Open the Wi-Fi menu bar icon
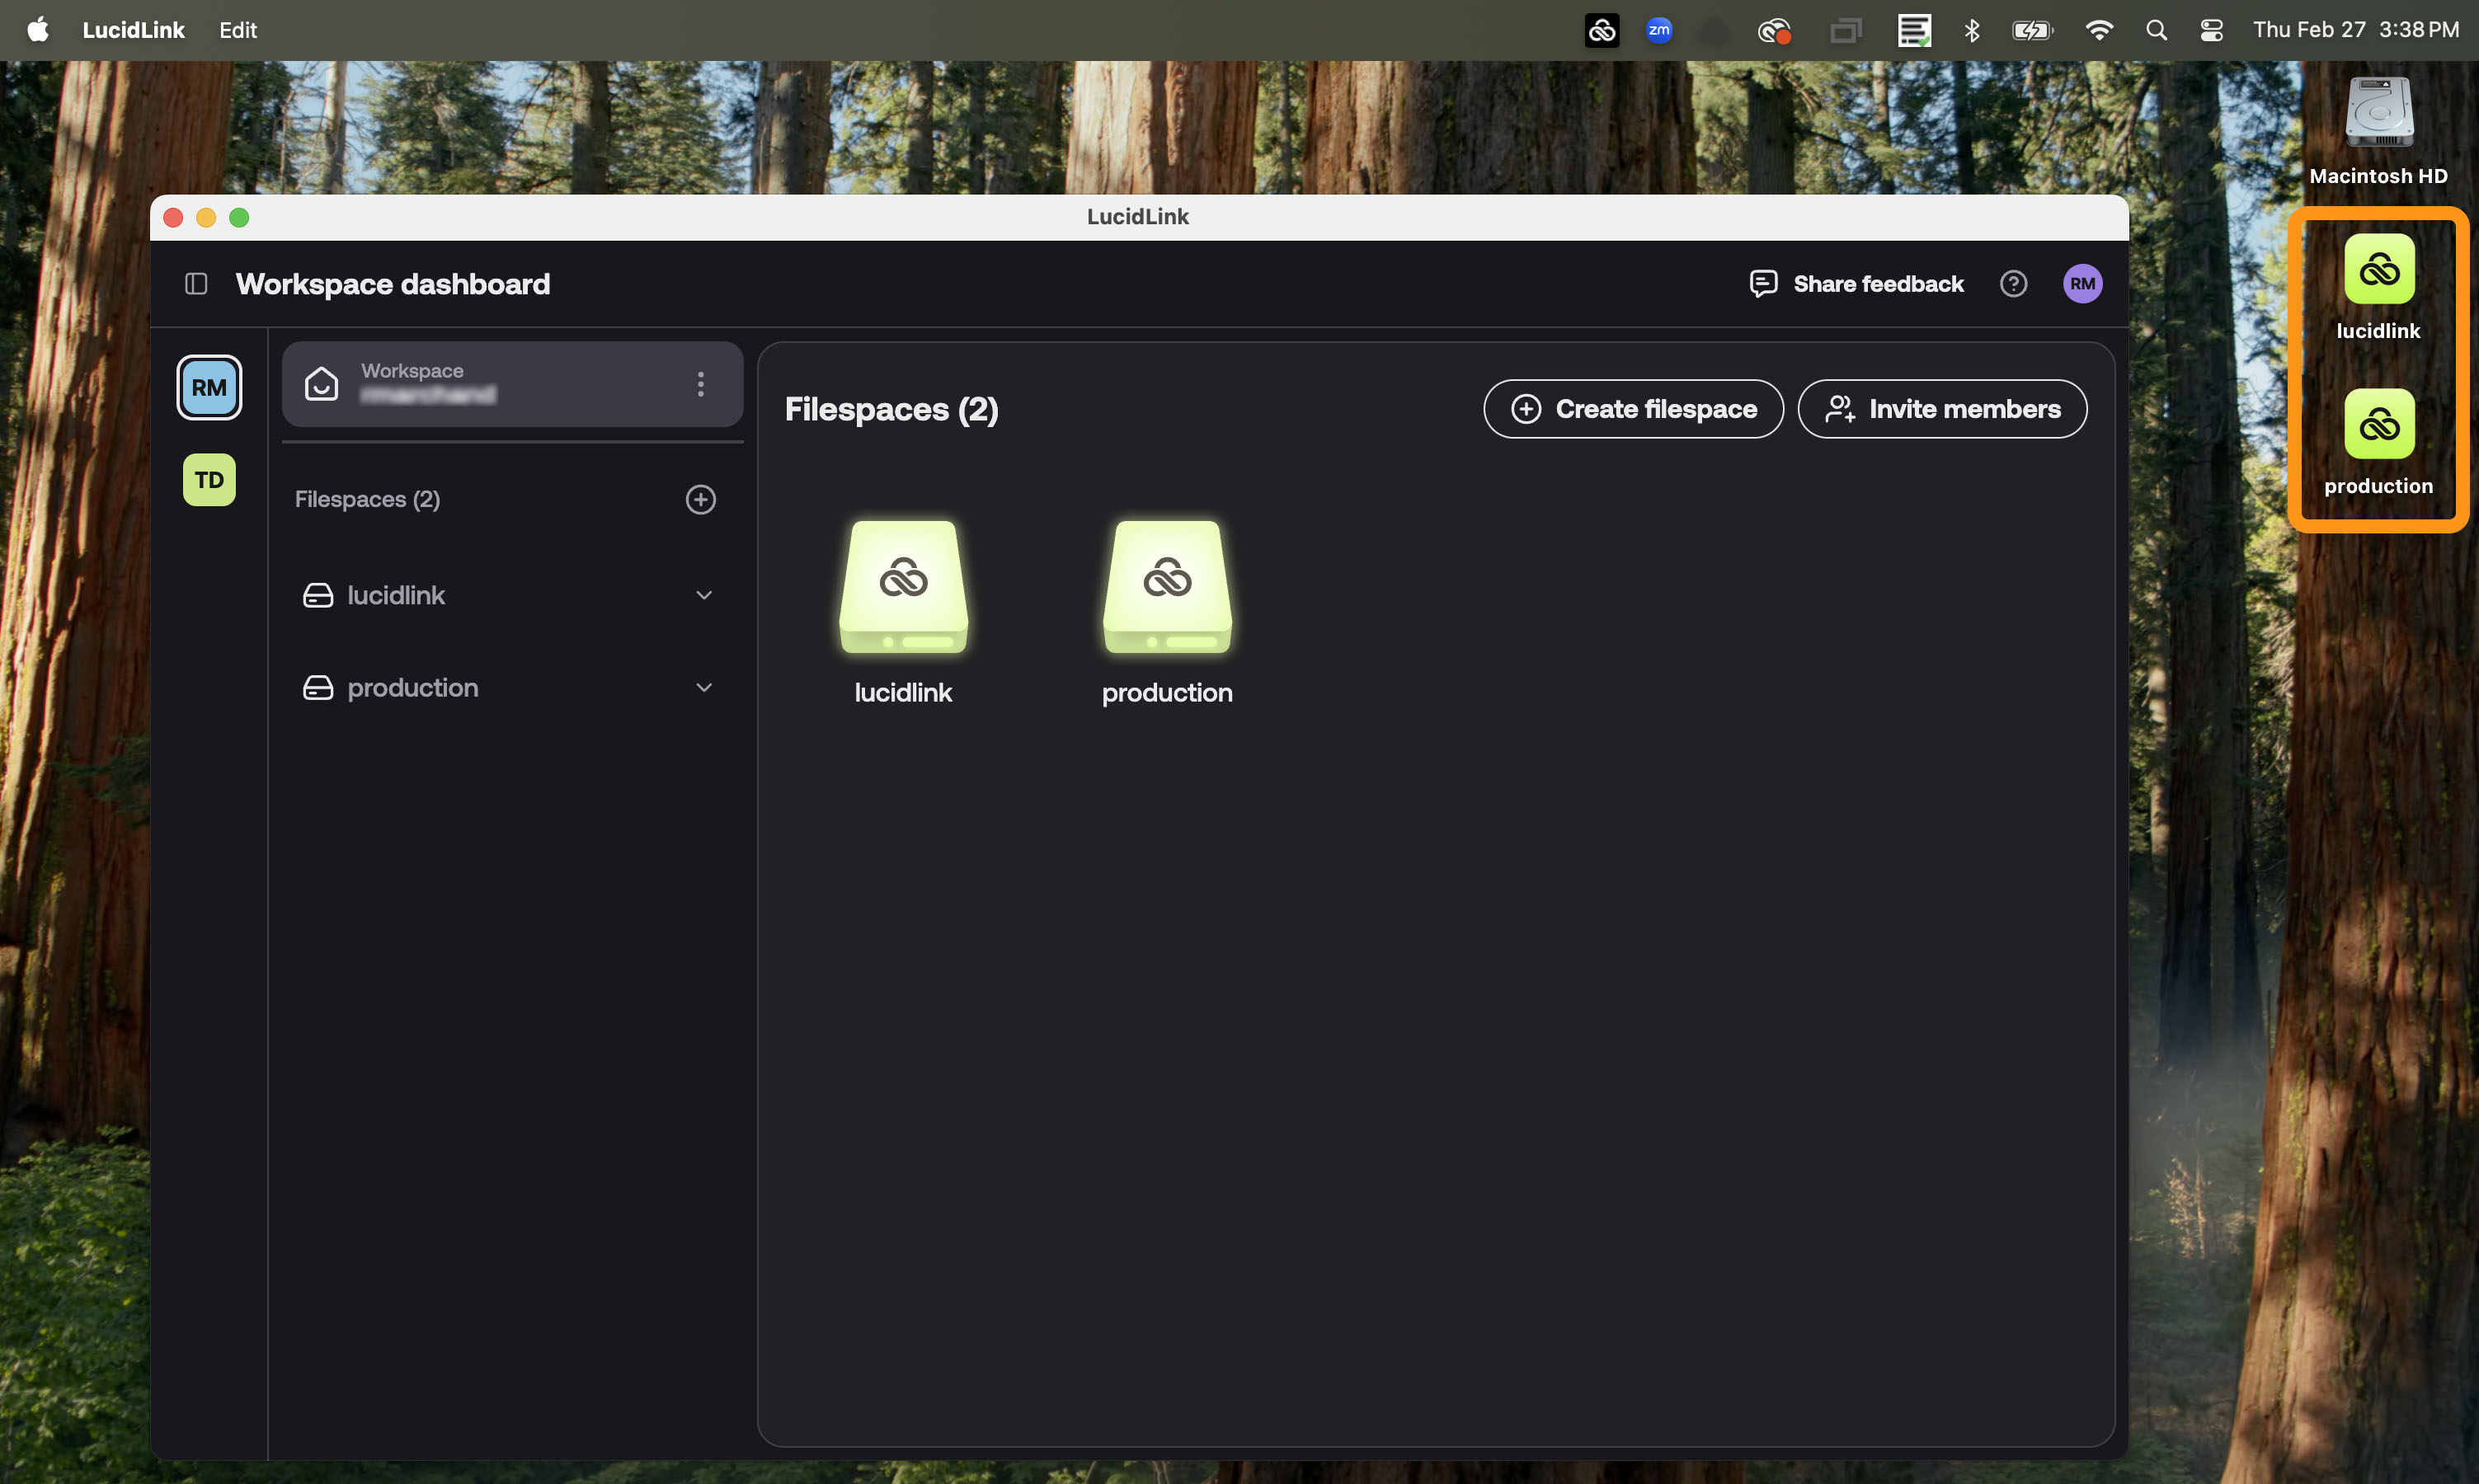 coord(2098,30)
